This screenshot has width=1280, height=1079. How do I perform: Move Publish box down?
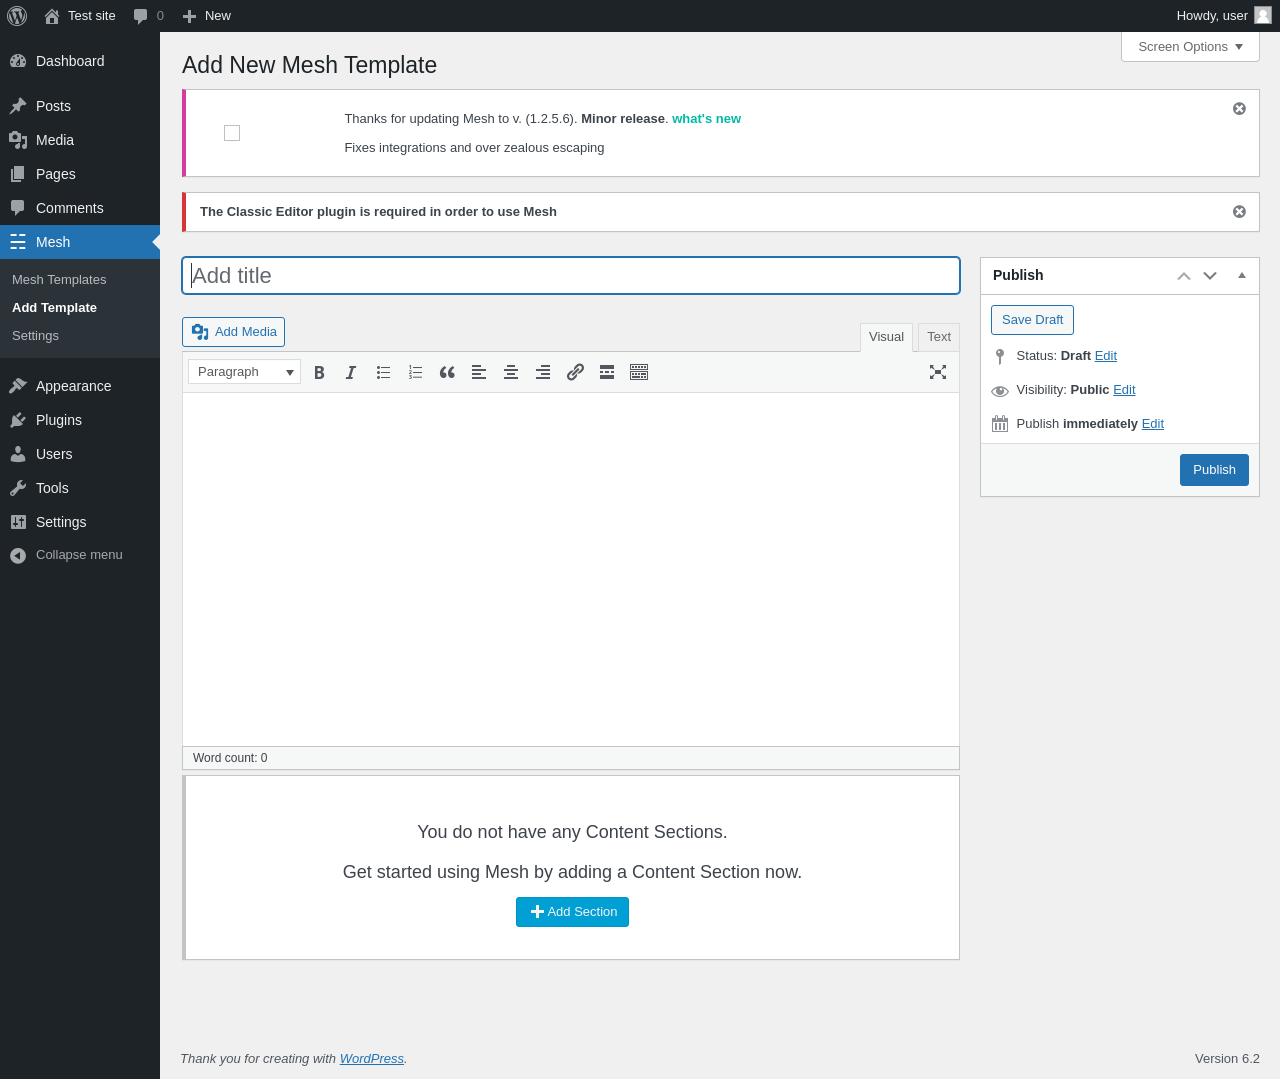pos(1210,276)
